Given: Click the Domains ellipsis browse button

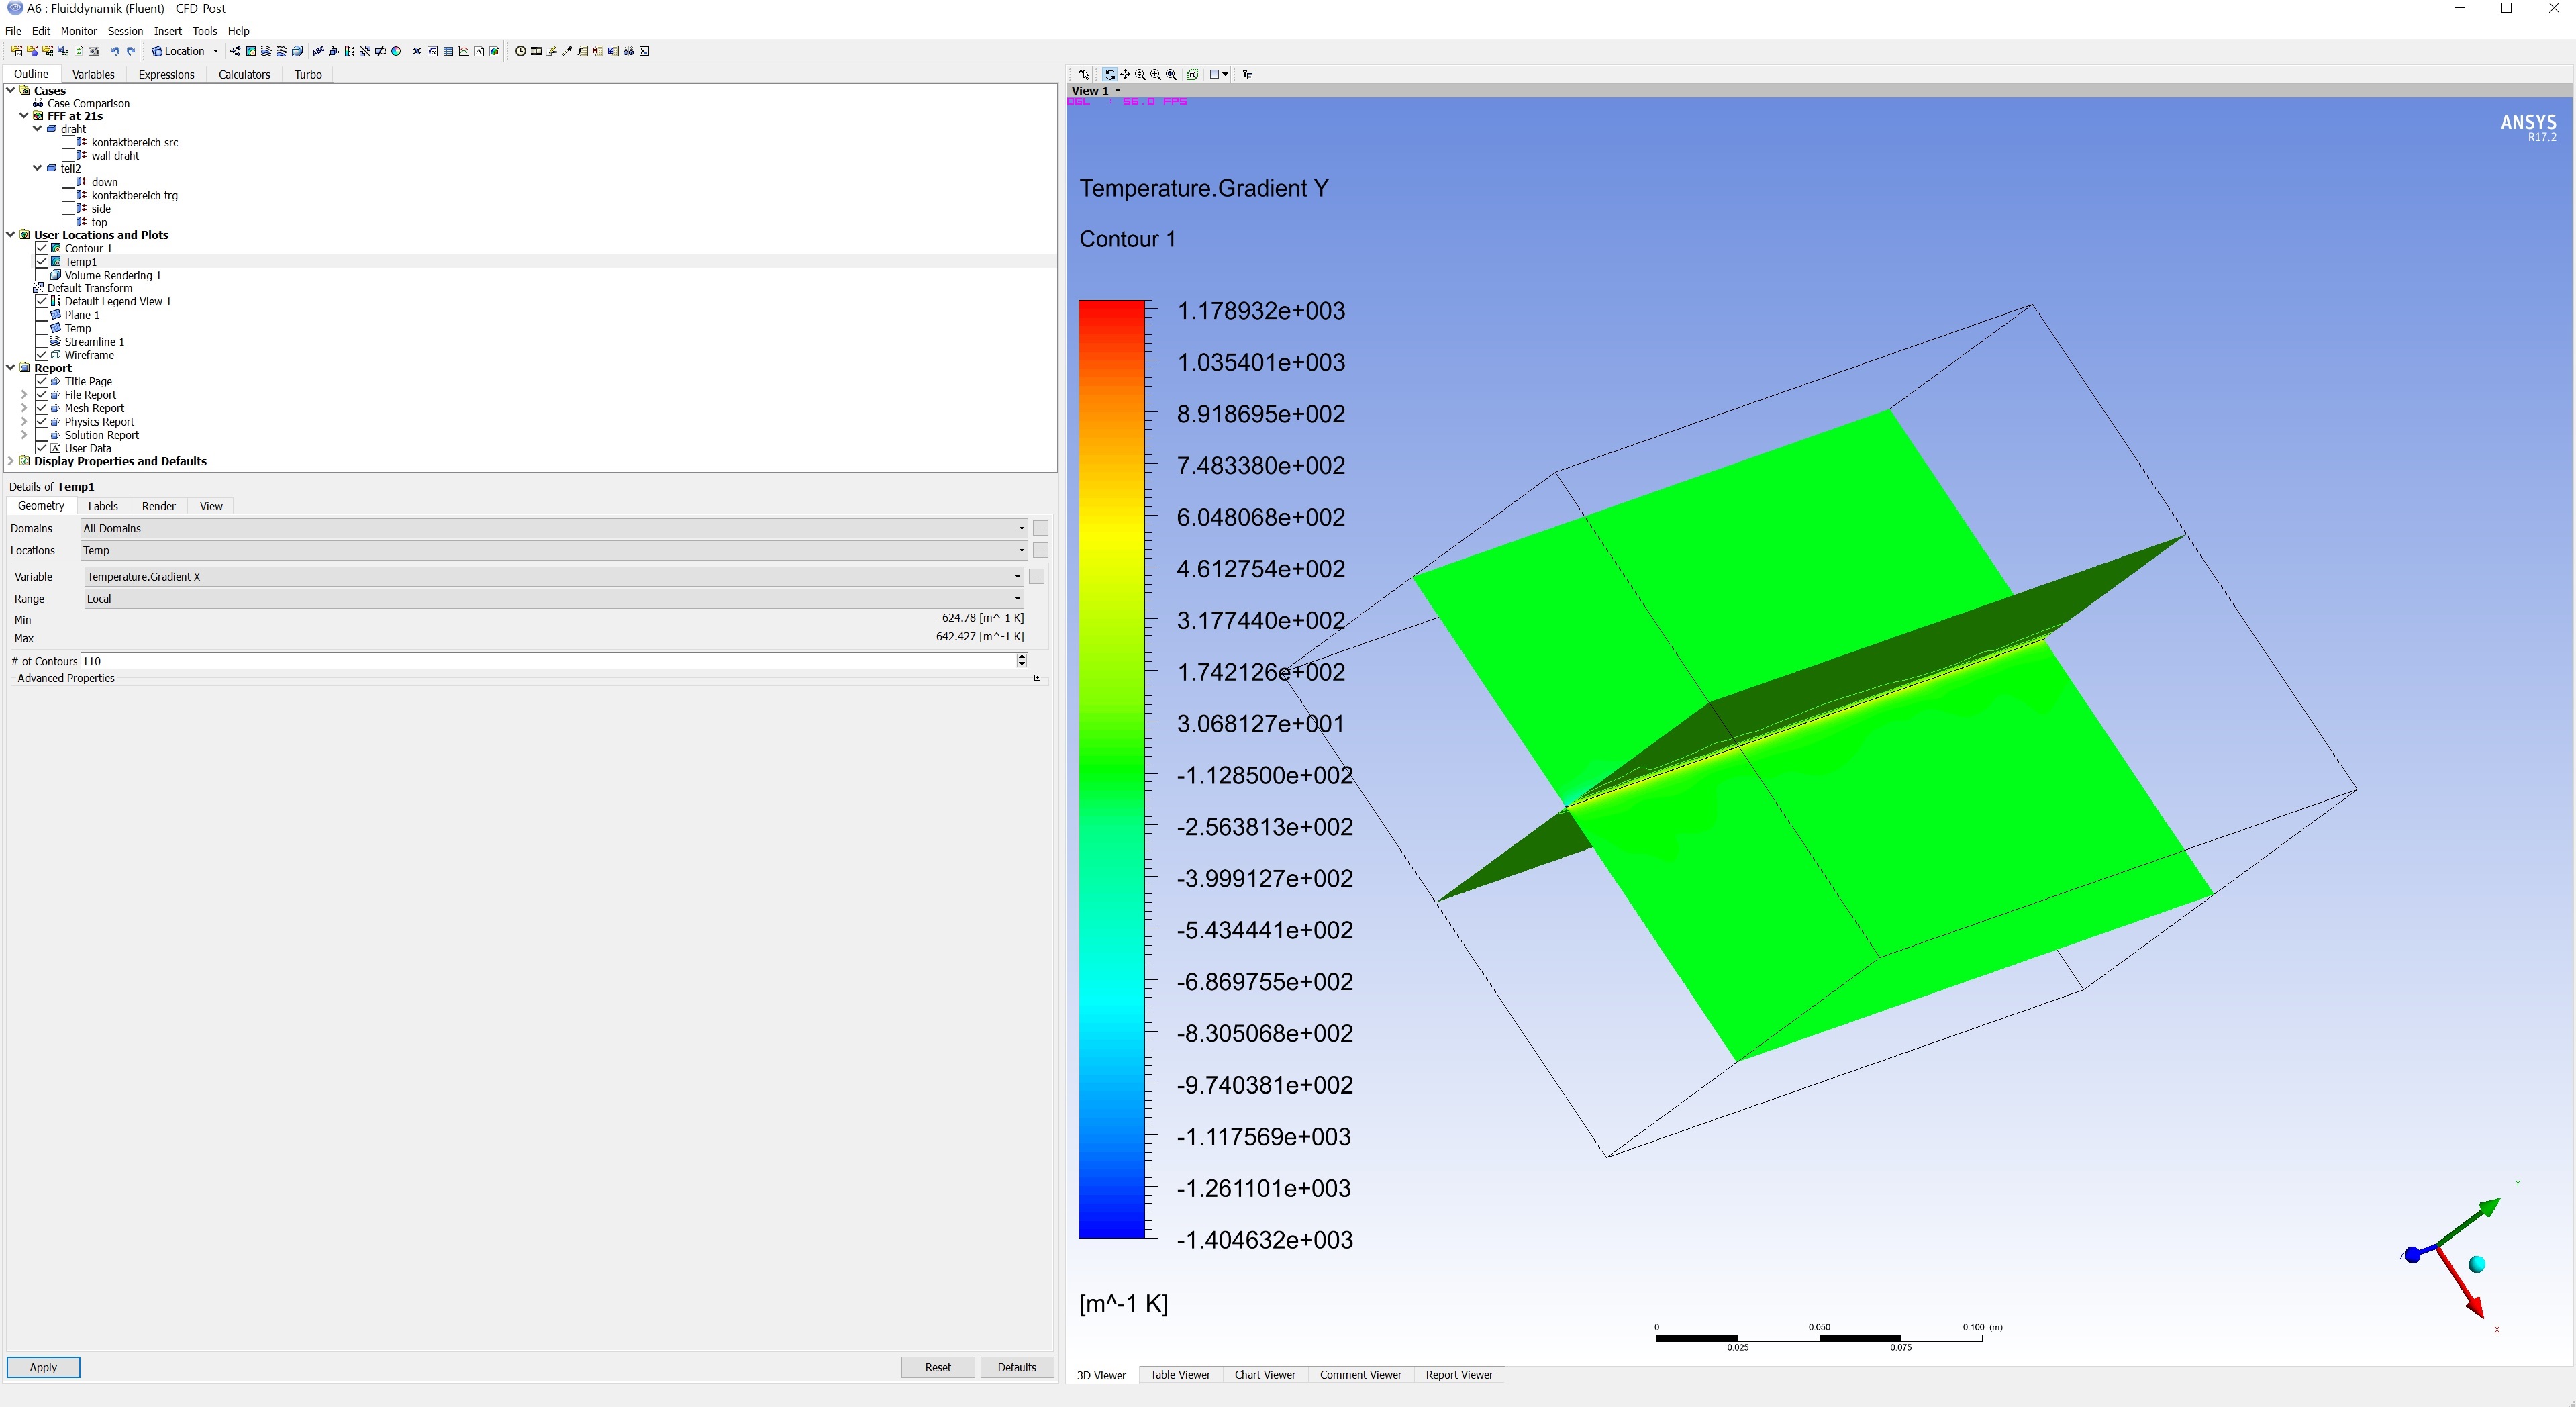Looking at the screenshot, I should pyautogui.click(x=1040, y=528).
